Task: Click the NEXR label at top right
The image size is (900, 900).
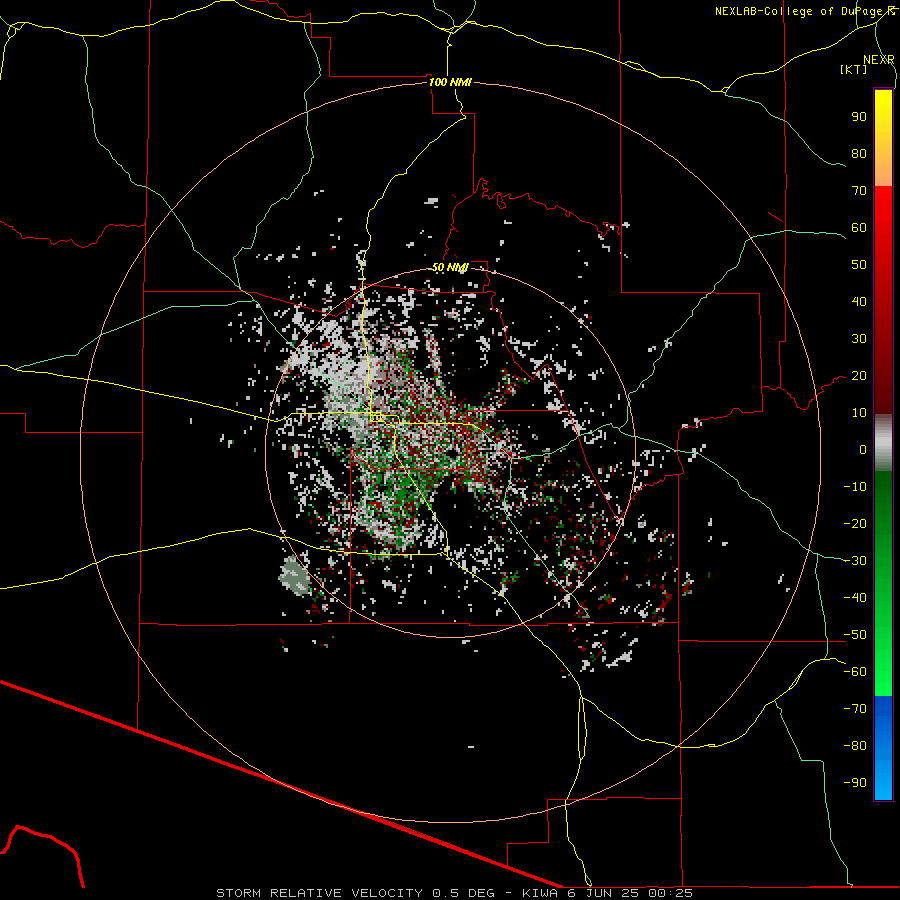Action: [x=879, y=60]
